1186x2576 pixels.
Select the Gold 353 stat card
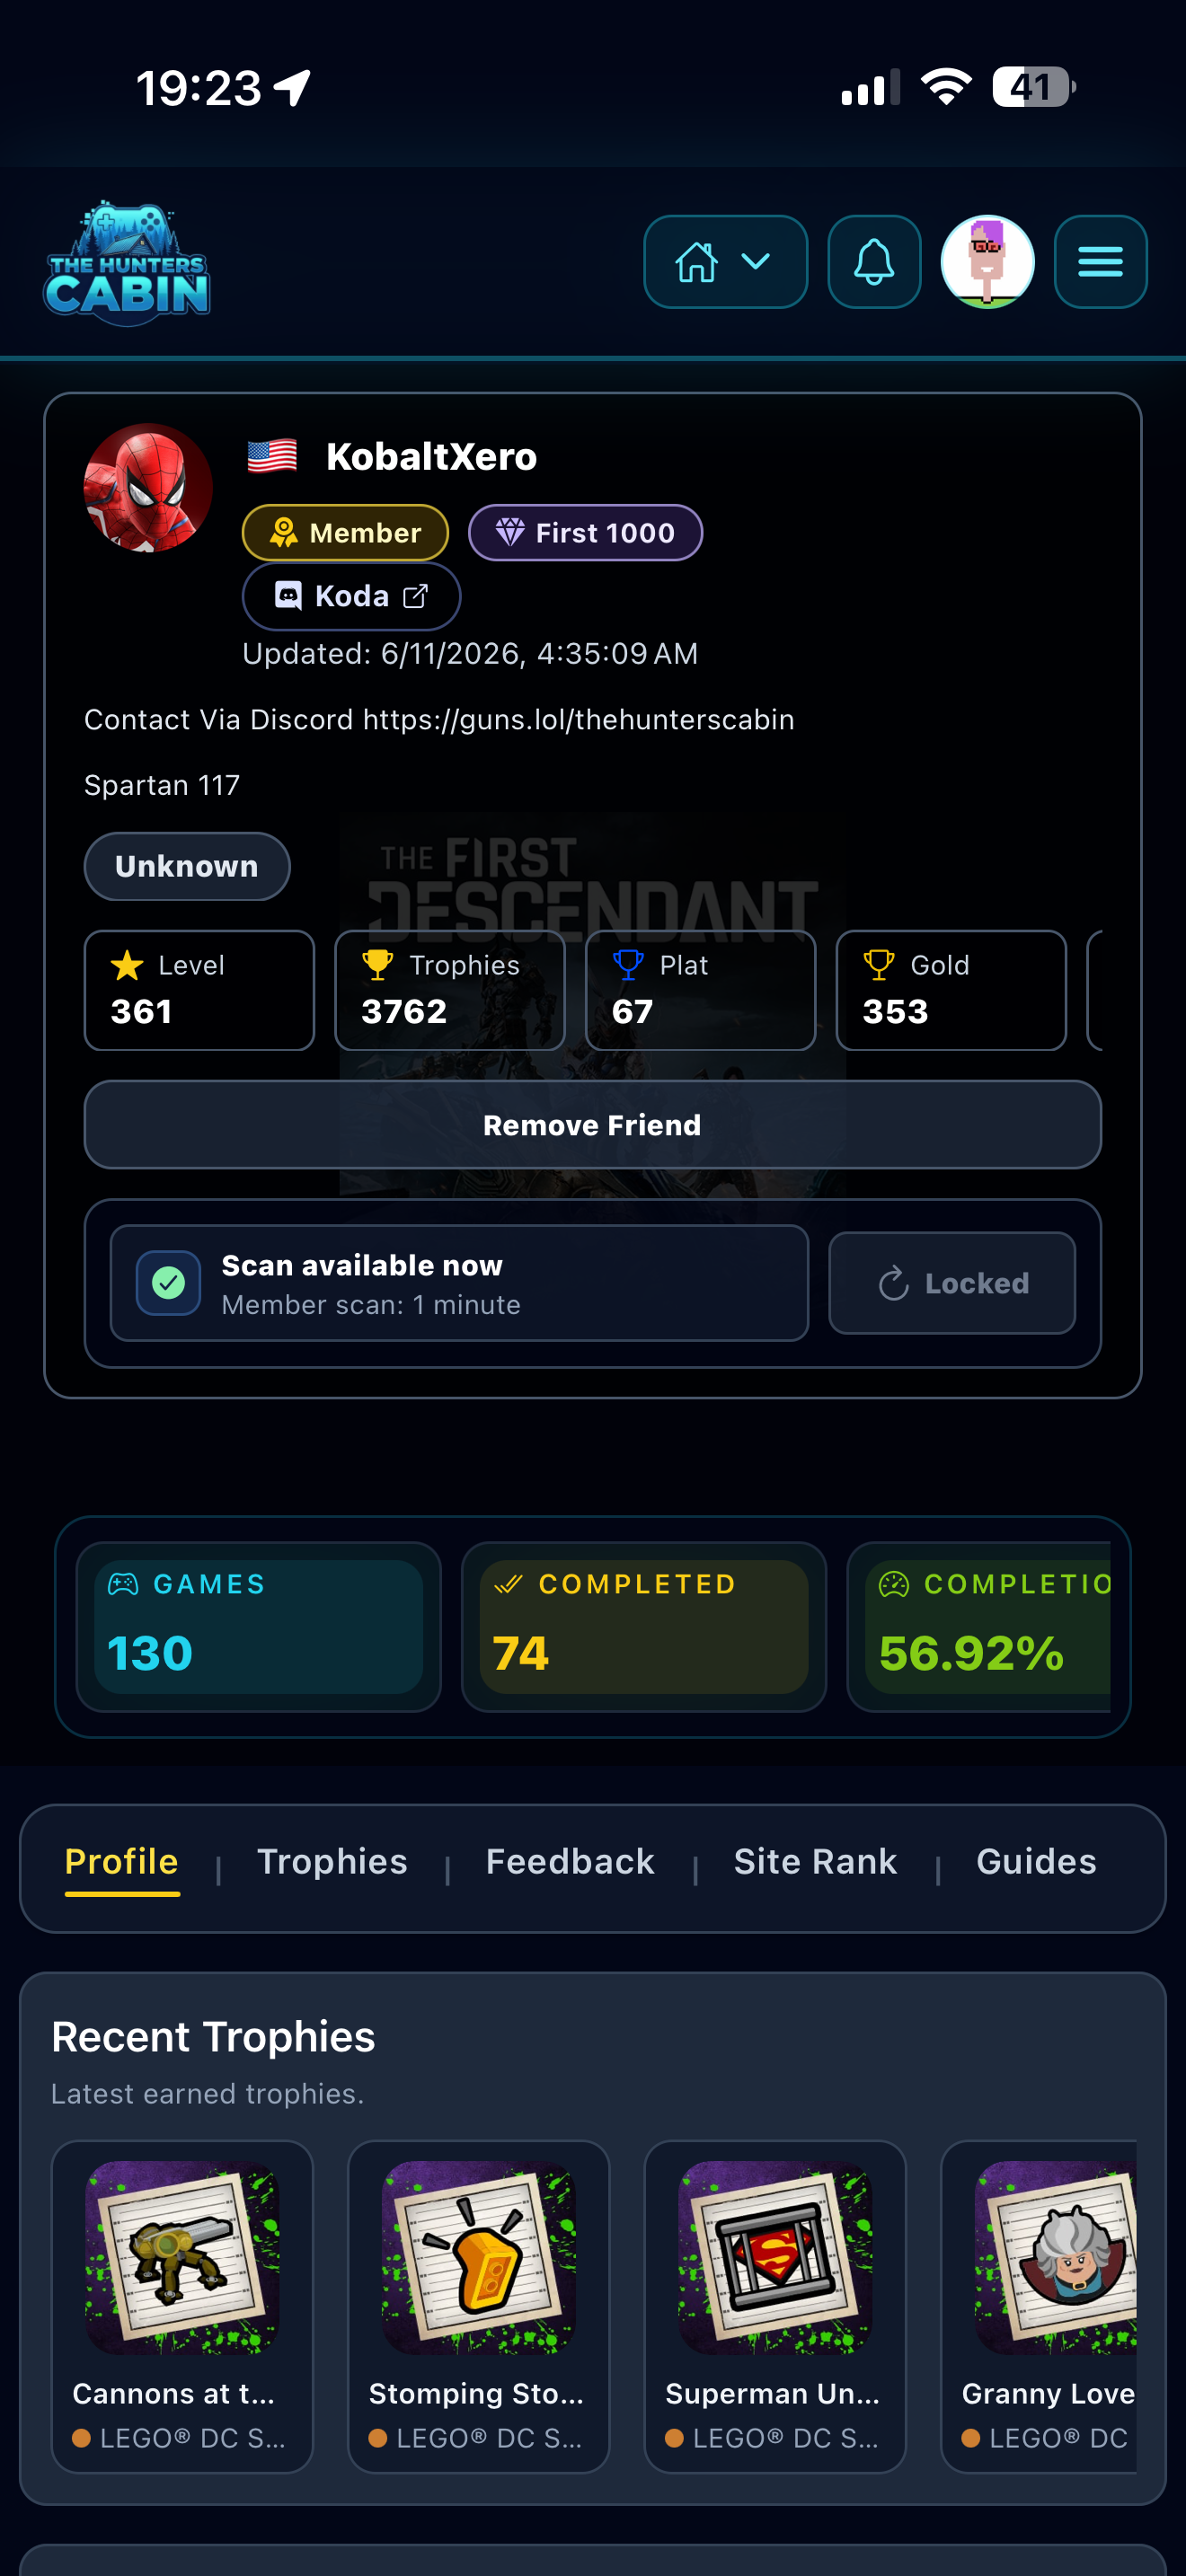pos(951,990)
